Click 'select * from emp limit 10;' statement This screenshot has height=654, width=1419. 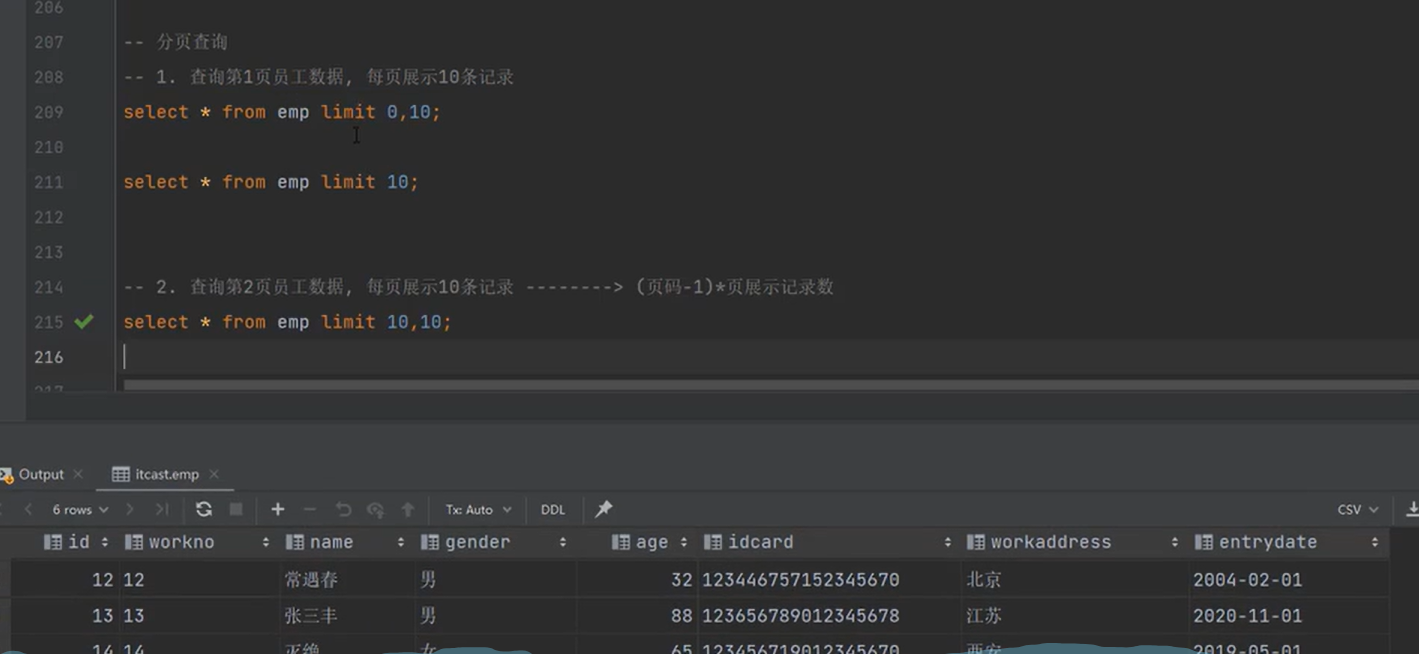tap(271, 182)
